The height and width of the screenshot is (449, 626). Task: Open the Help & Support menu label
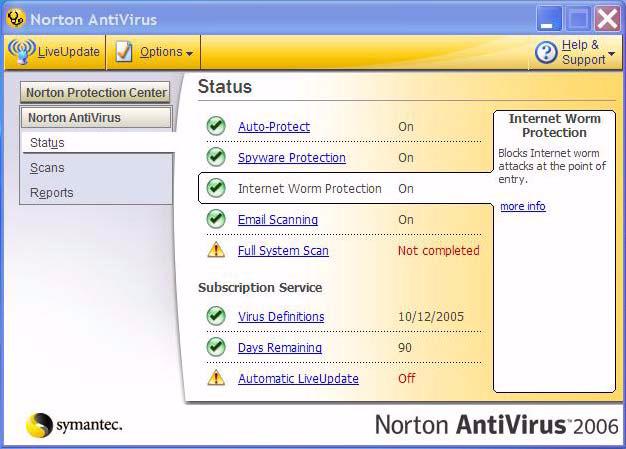point(583,52)
